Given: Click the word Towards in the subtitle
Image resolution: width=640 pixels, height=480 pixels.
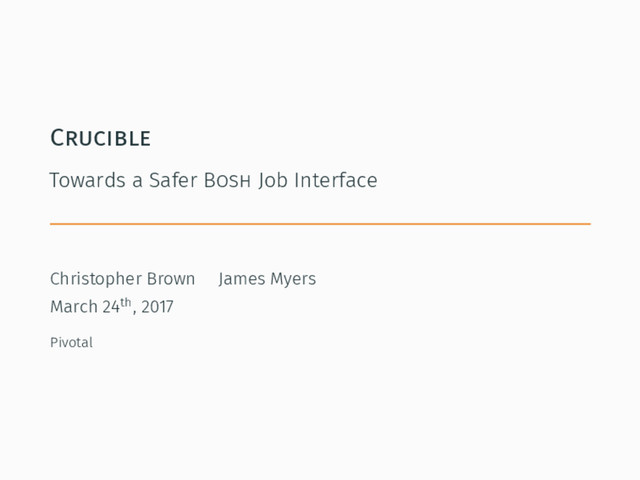Looking at the screenshot, I should 87,181.
